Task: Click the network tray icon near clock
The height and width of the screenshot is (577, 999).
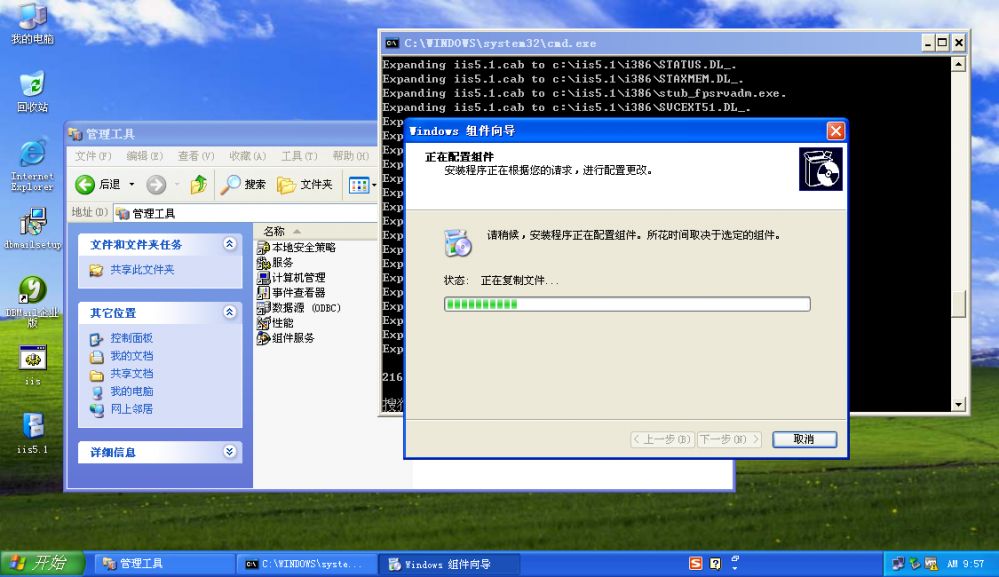Action: [x=898, y=564]
